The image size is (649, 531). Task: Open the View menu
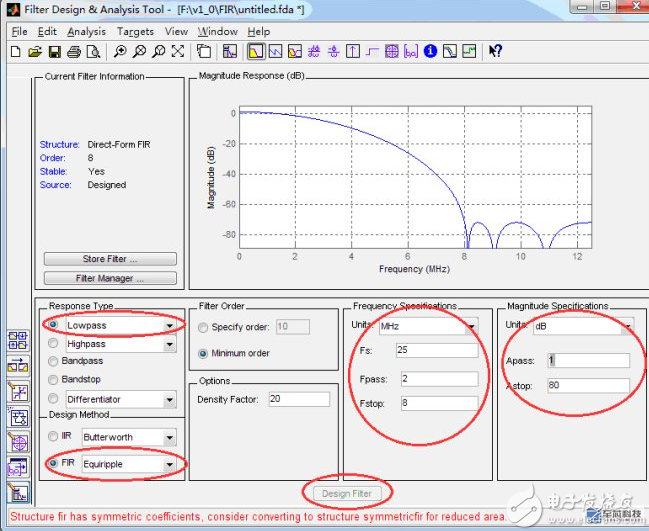[176, 31]
